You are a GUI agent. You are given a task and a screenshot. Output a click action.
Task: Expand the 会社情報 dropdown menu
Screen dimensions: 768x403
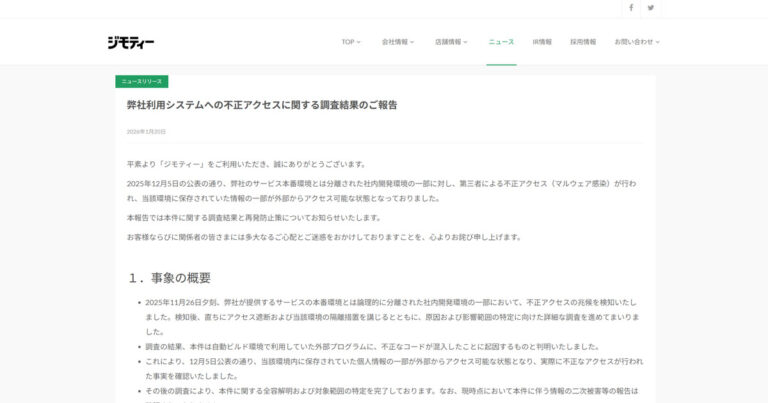(x=397, y=42)
